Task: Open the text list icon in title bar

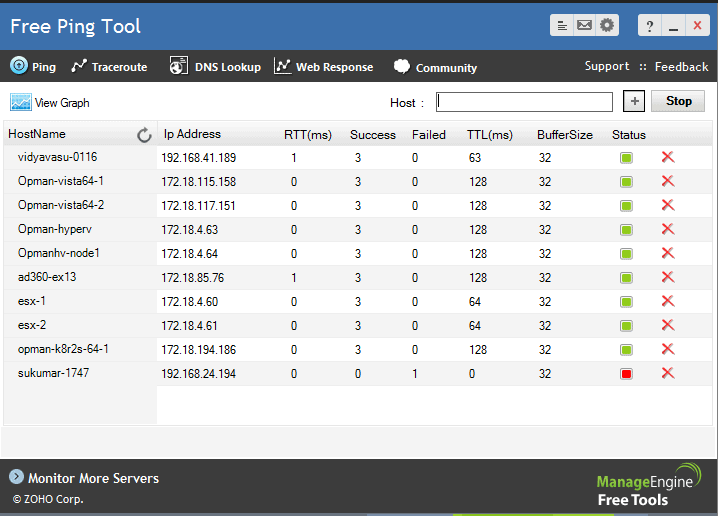Action: [561, 25]
